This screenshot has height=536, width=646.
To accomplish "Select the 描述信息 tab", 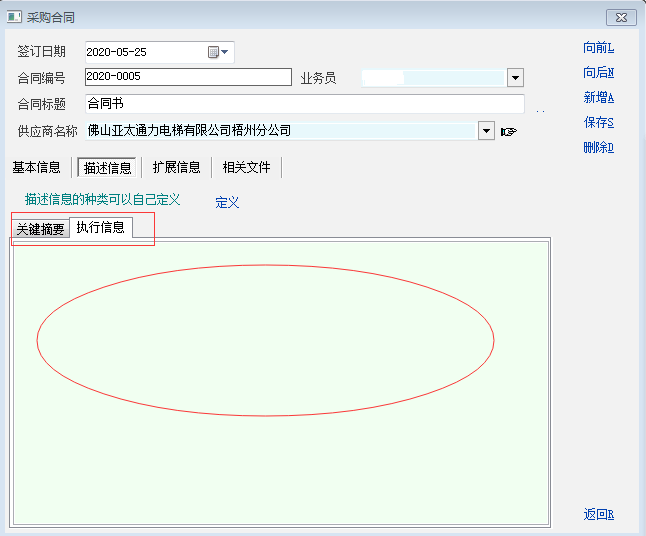I will click(x=107, y=167).
